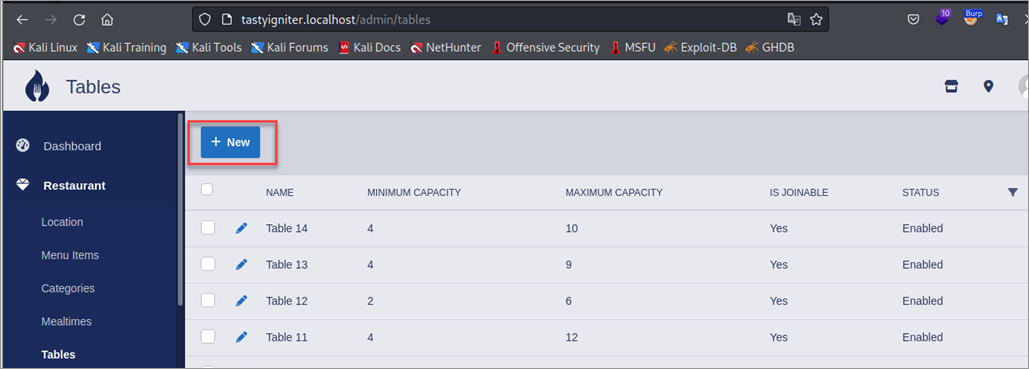Open the Kali Forums bookmark
Screen dimensions: 1029x369
click(x=289, y=47)
